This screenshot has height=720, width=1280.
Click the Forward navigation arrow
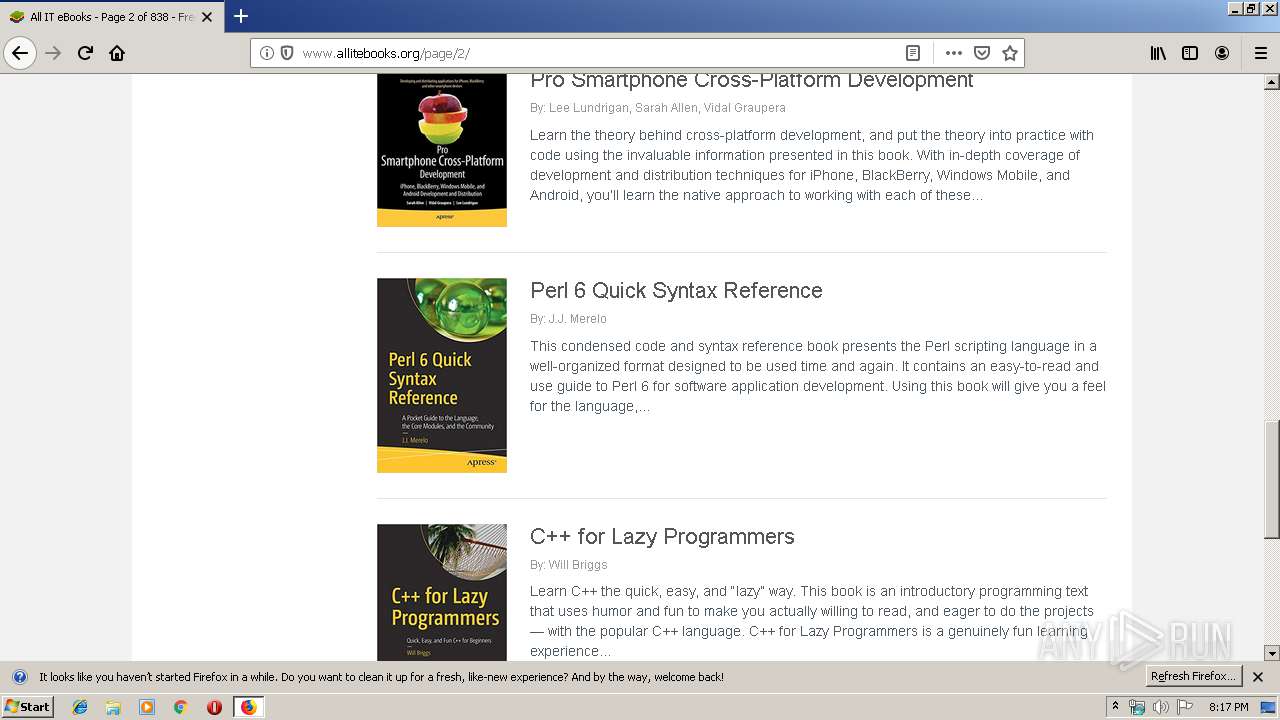53,53
